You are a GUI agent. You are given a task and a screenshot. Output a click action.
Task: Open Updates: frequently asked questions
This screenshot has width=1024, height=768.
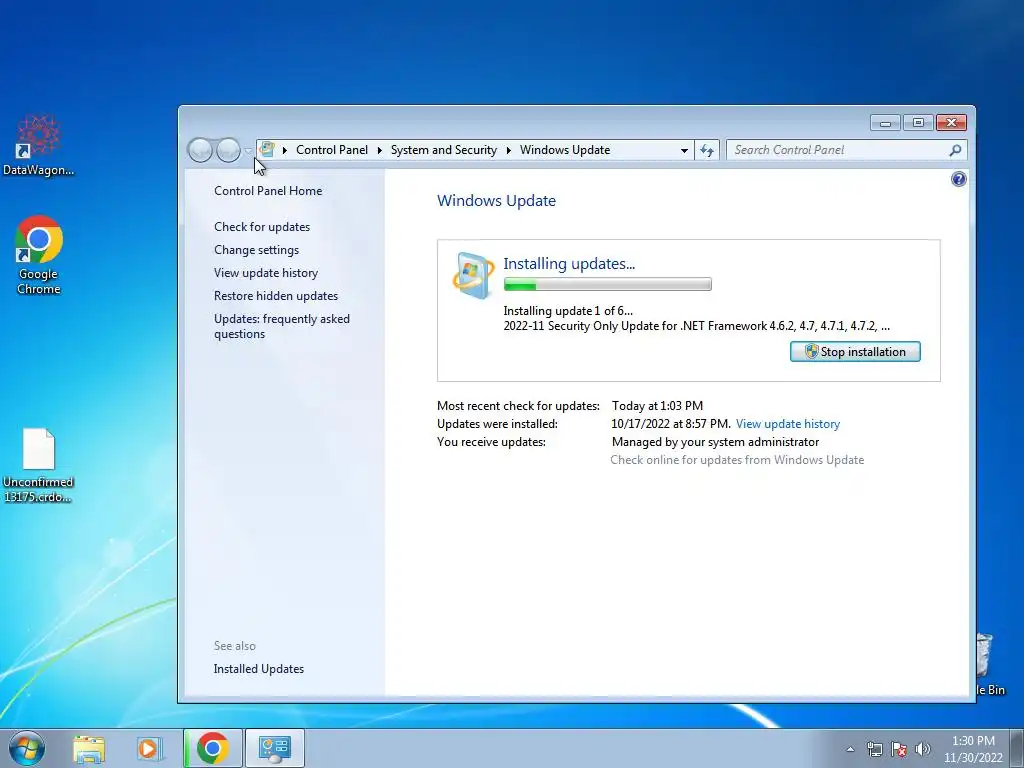[281, 326]
